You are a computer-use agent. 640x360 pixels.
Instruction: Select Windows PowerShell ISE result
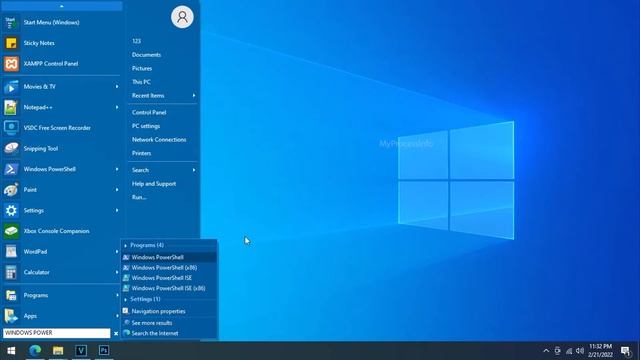pos(169,278)
